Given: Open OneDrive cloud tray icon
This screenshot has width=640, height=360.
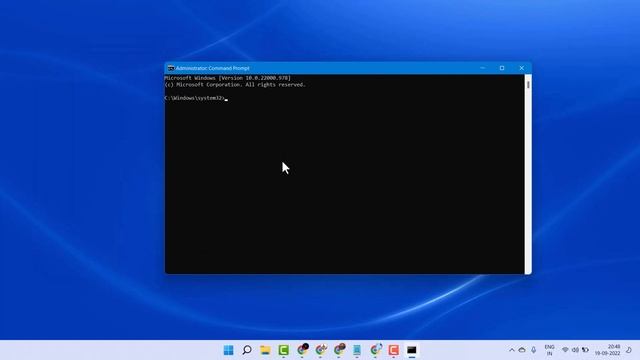Looking at the screenshot, I should 522,350.
